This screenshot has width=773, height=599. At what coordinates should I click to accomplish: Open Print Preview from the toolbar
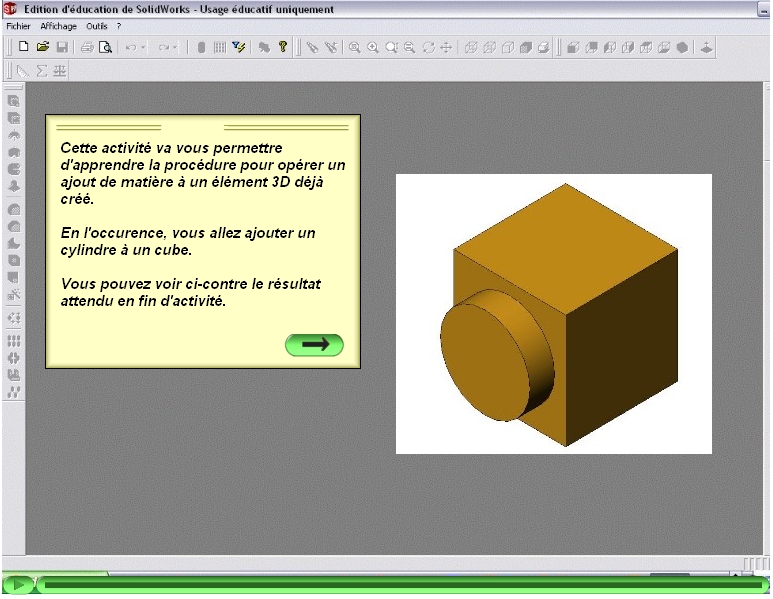[105, 47]
